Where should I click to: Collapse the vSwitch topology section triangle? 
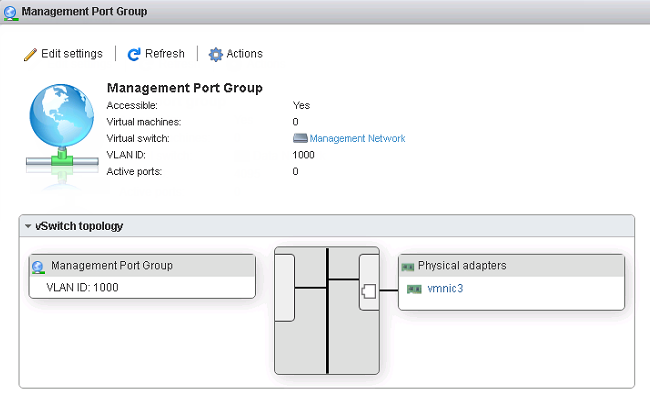coord(27,226)
